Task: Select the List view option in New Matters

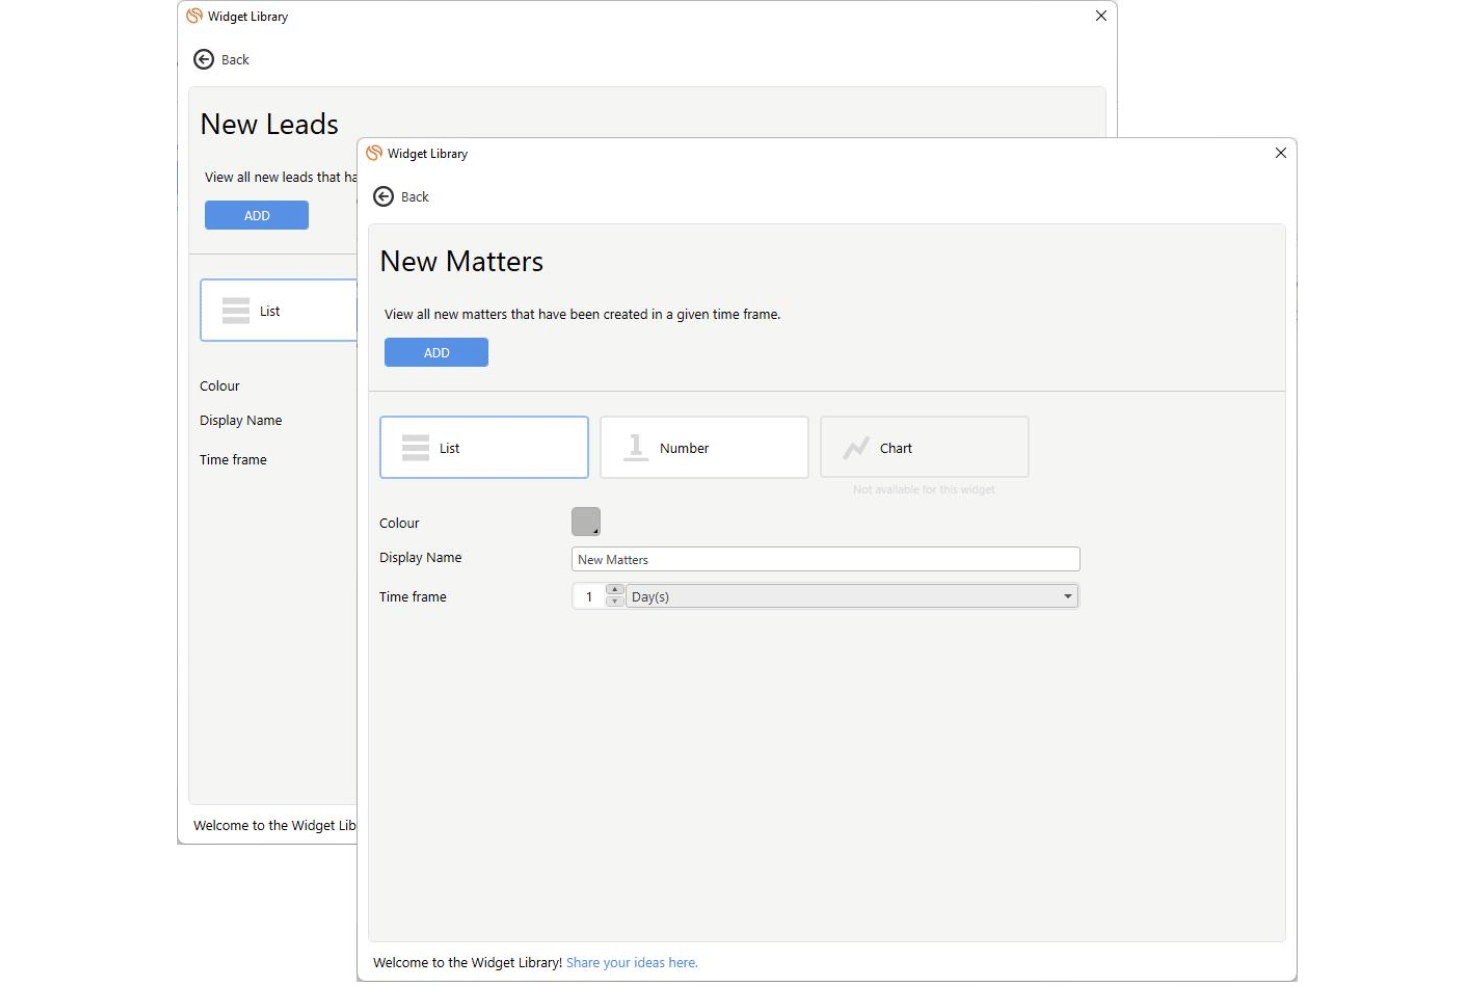Action: 484,448
